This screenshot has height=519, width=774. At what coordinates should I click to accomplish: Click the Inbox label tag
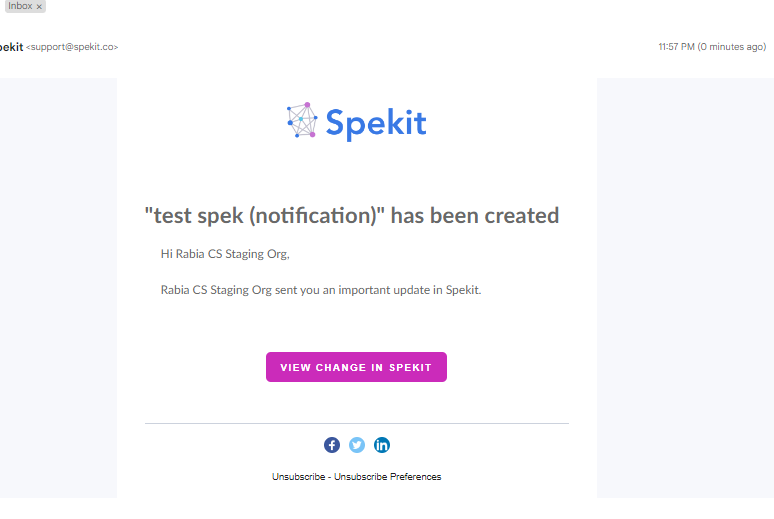point(20,6)
